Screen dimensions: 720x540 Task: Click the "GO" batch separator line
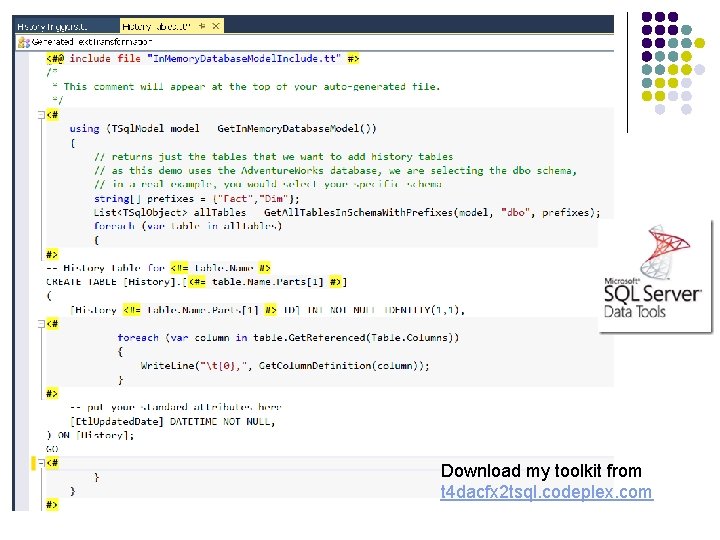tap(52, 449)
